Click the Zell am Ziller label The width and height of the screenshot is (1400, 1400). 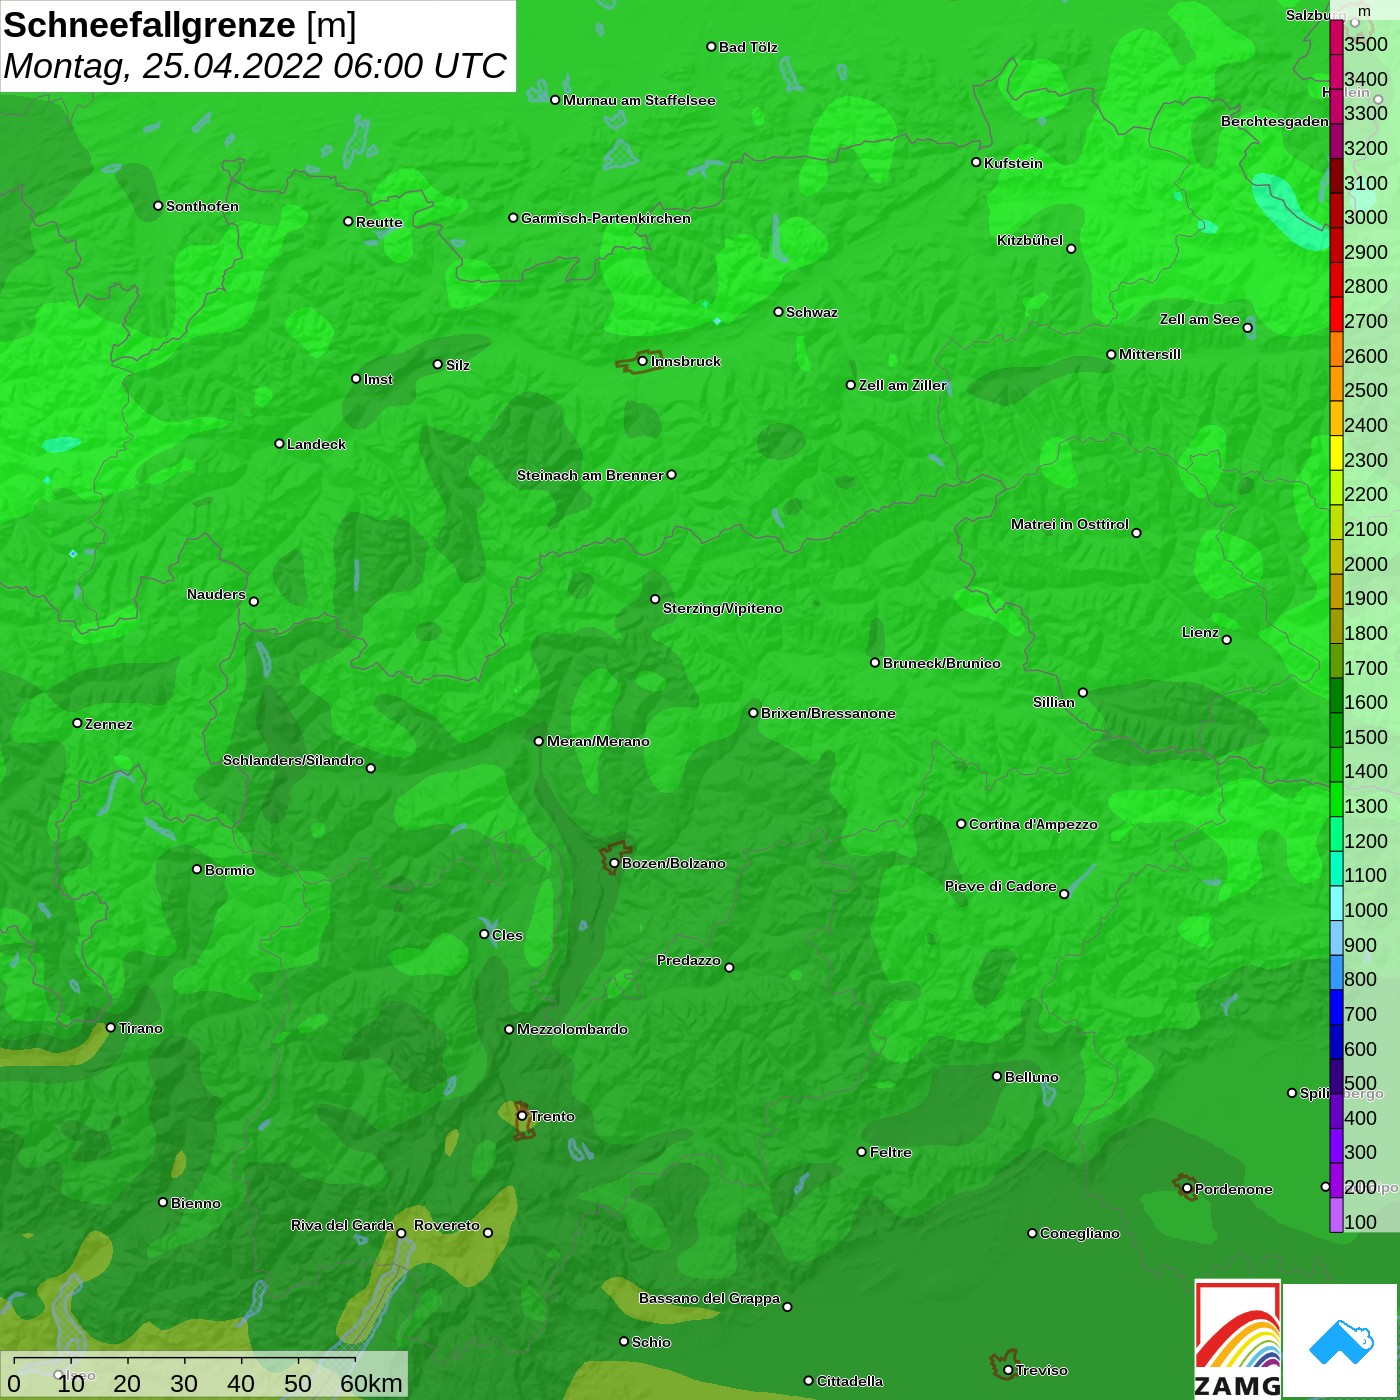(903, 385)
